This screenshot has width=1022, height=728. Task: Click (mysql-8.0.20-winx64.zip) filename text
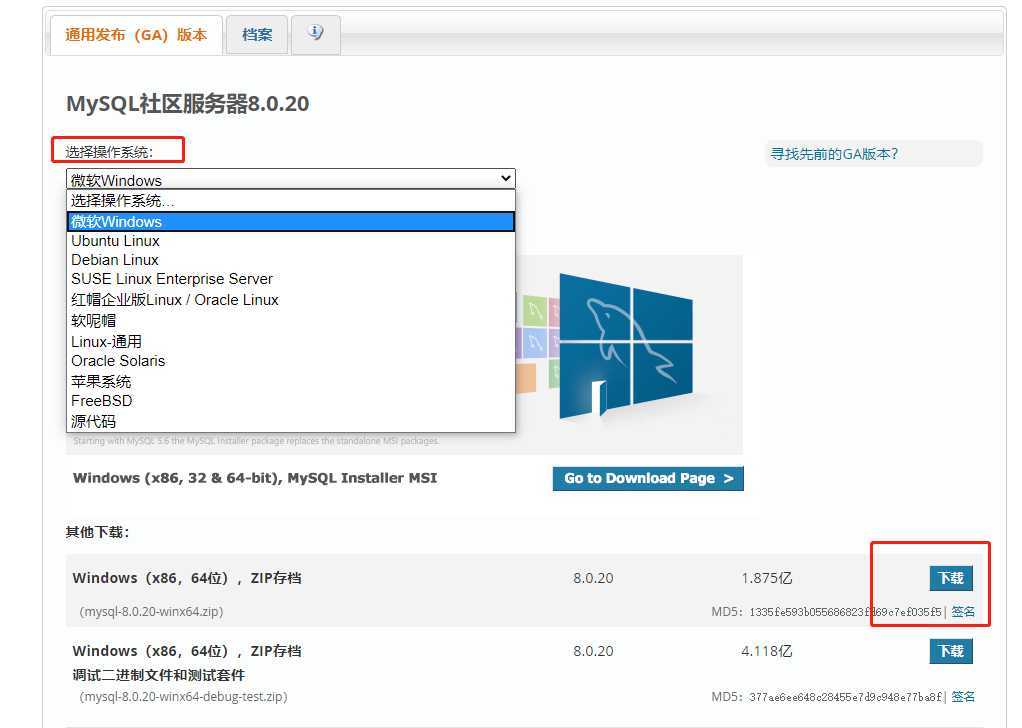coord(151,612)
